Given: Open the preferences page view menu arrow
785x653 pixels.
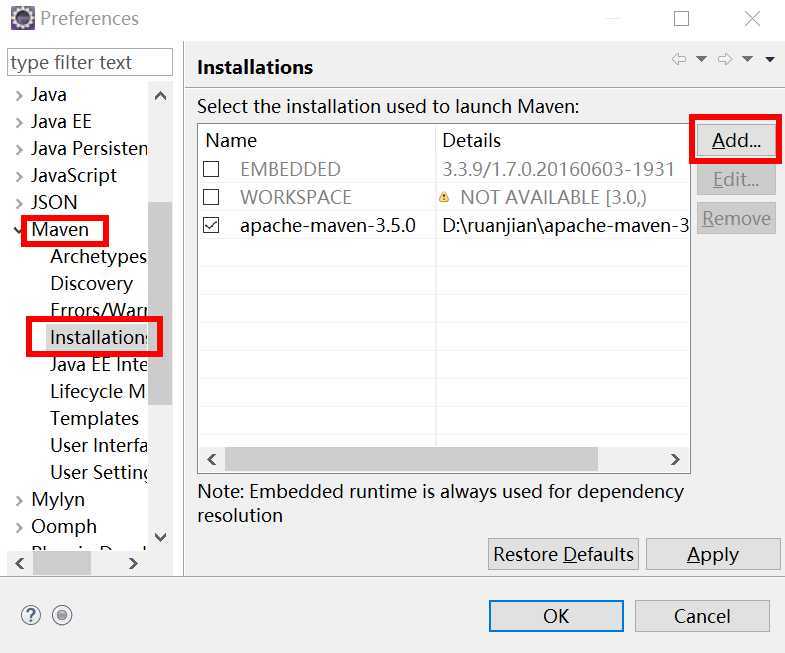Looking at the screenshot, I should click(x=770, y=60).
